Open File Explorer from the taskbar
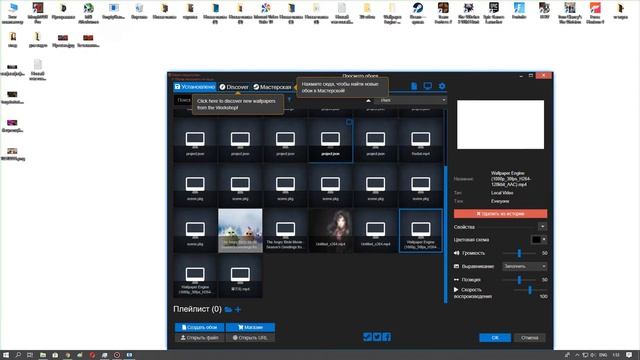The height and width of the screenshot is (360, 640). point(42,355)
